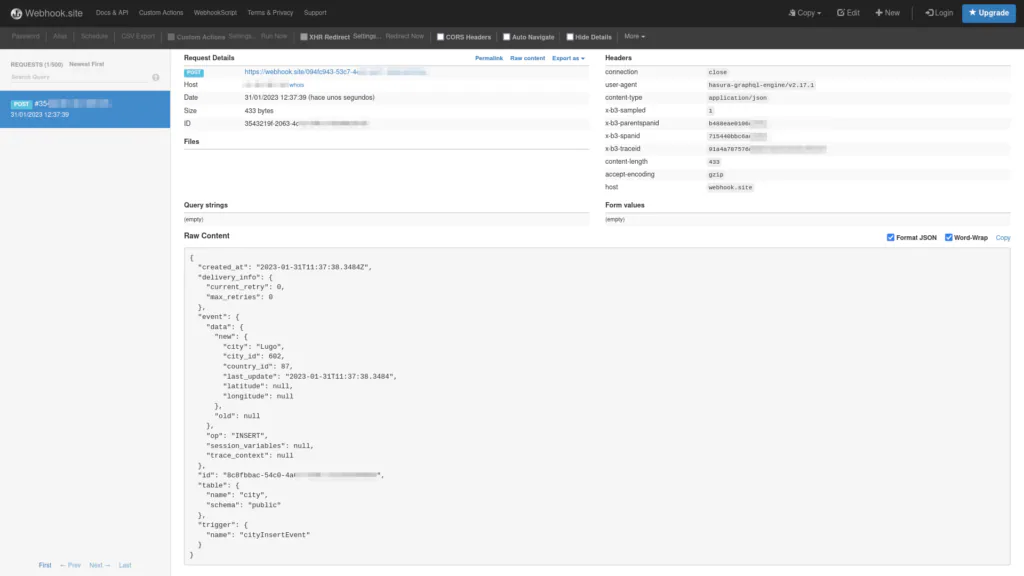Open the WebhookScript page
Image resolution: width=1024 pixels, height=576 pixels.
tap(215, 12)
